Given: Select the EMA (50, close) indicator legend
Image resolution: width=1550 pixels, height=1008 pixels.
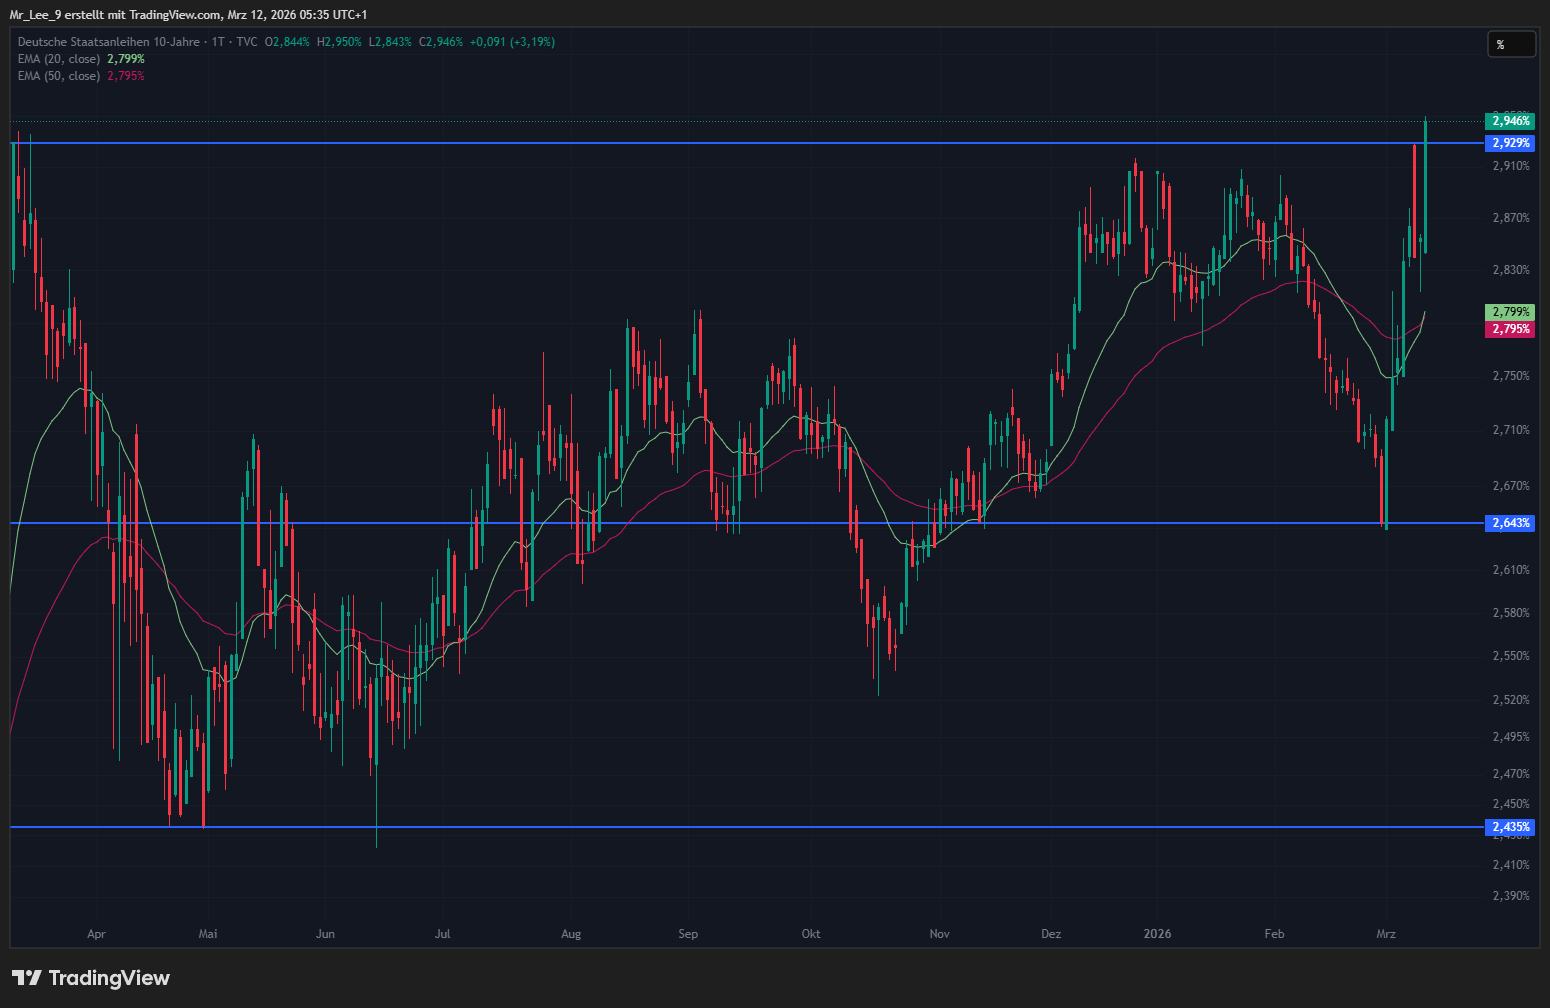Looking at the screenshot, I should coord(59,76).
